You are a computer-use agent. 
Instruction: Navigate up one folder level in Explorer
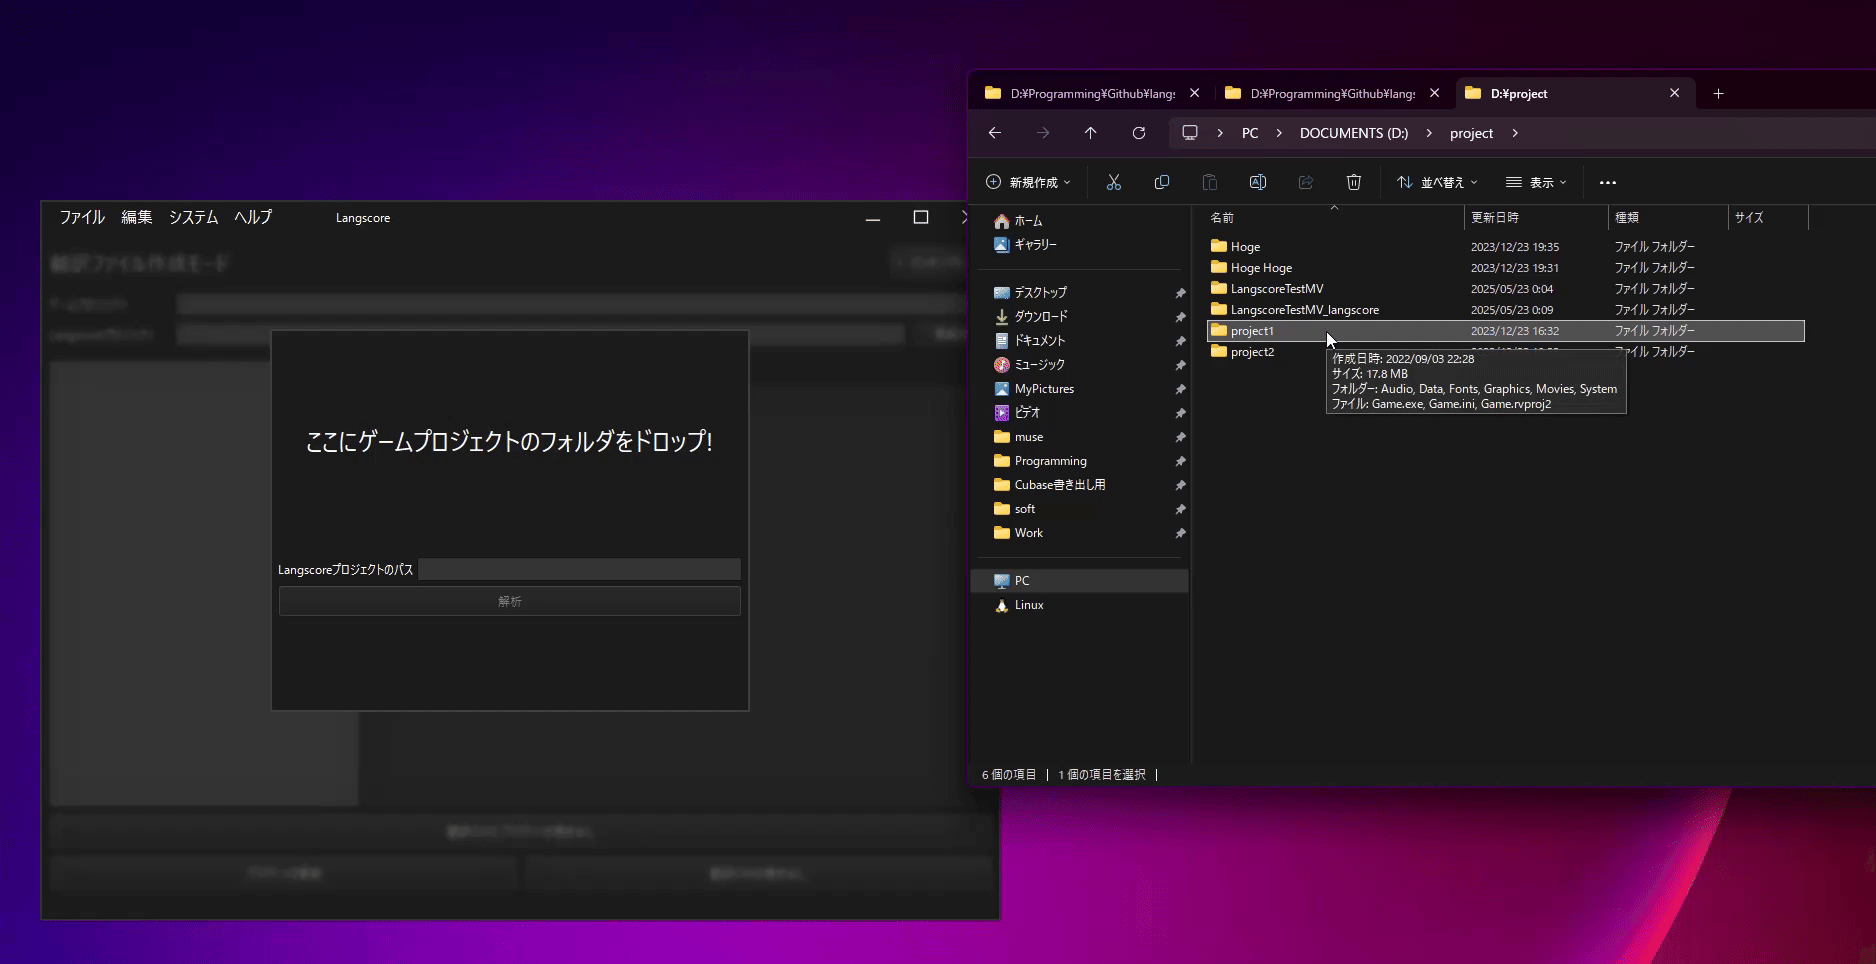pyautogui.click(x=1090, y=133)
